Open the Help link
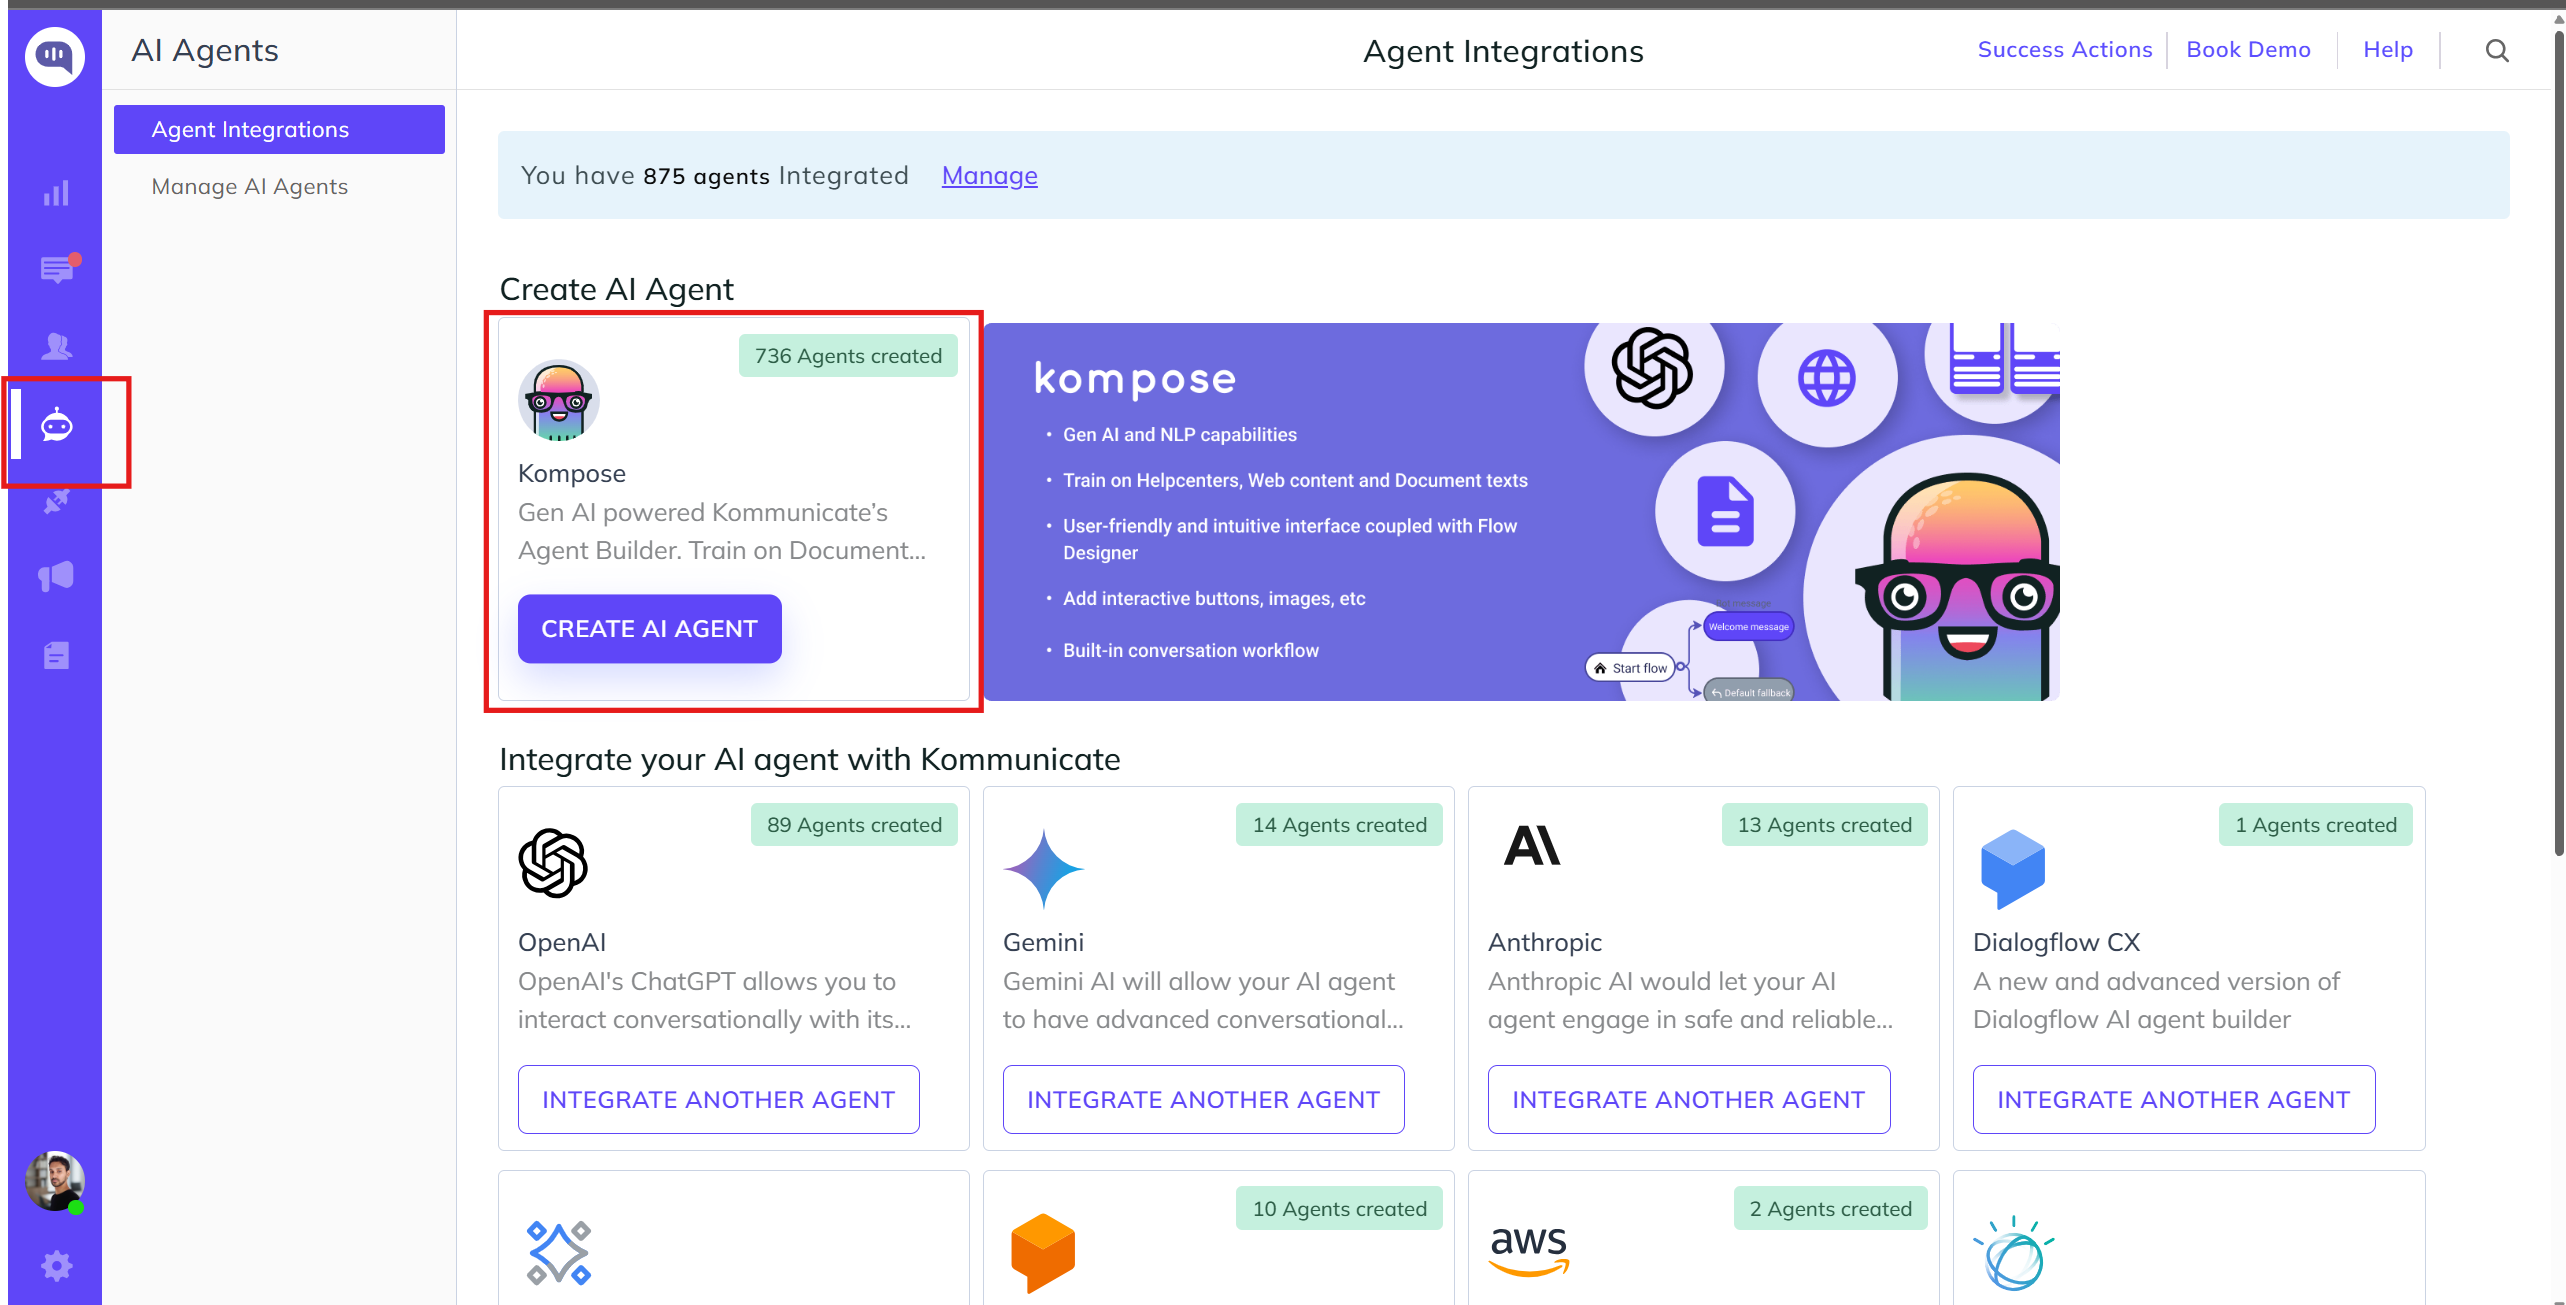Screen dimensions: 2566x1305 click(x=2388, y=49)
